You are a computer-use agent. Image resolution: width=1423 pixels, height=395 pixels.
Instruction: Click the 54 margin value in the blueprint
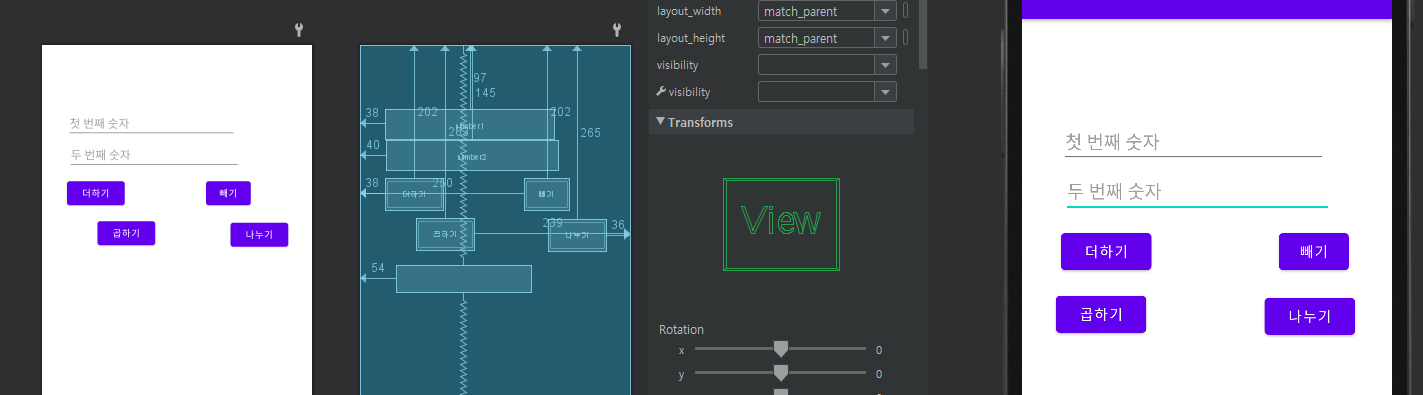[378, 268]
